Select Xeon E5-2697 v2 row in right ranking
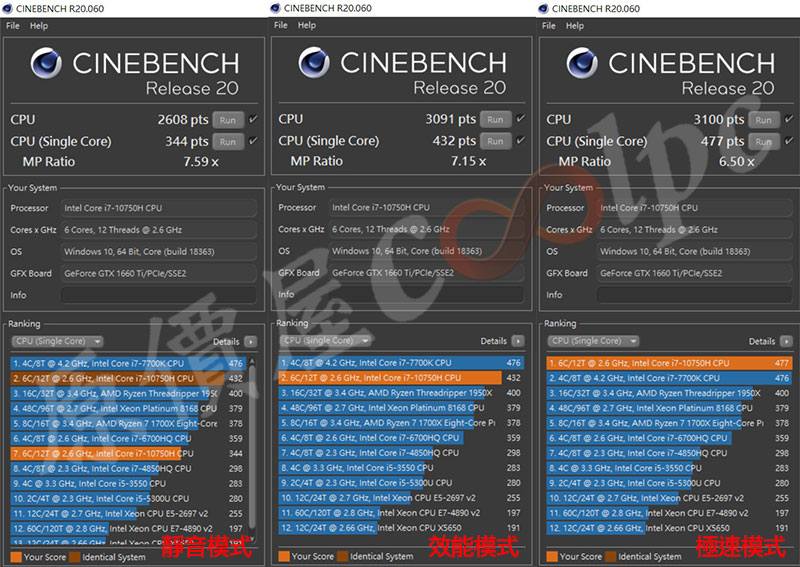The width and height of the screenshot is (800, 567). click(x=669, y=498)
